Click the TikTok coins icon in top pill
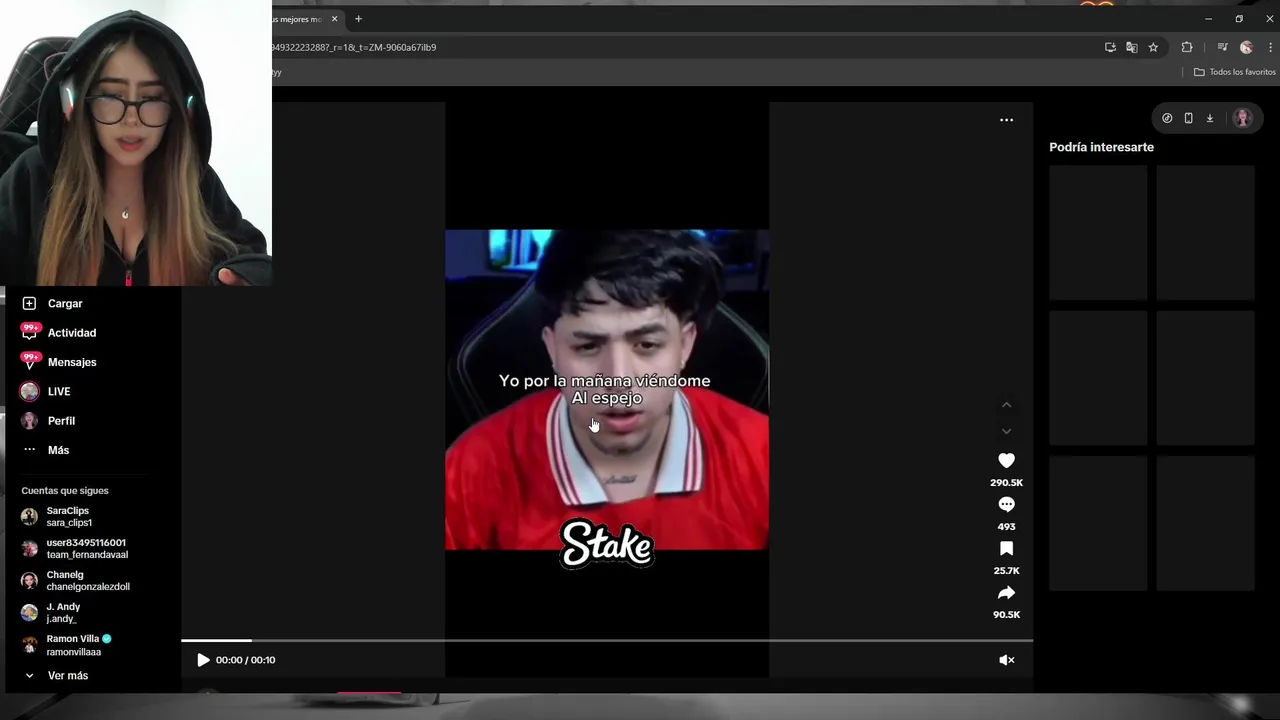 [1167, 118]
